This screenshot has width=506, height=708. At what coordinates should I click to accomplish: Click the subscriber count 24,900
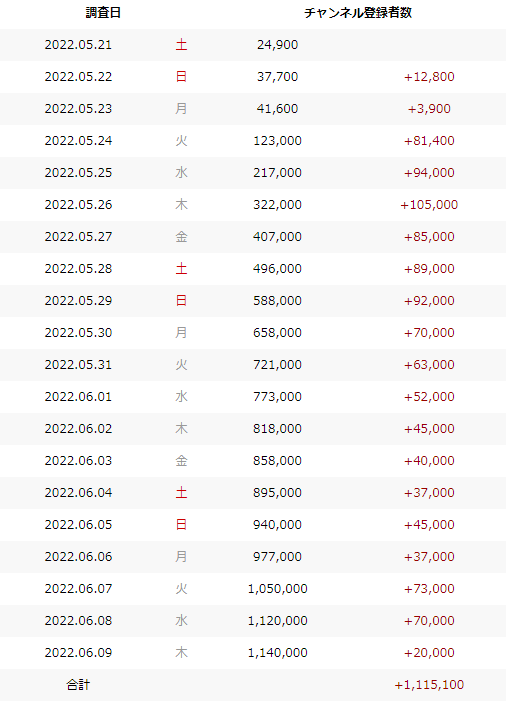coord(278,45)
